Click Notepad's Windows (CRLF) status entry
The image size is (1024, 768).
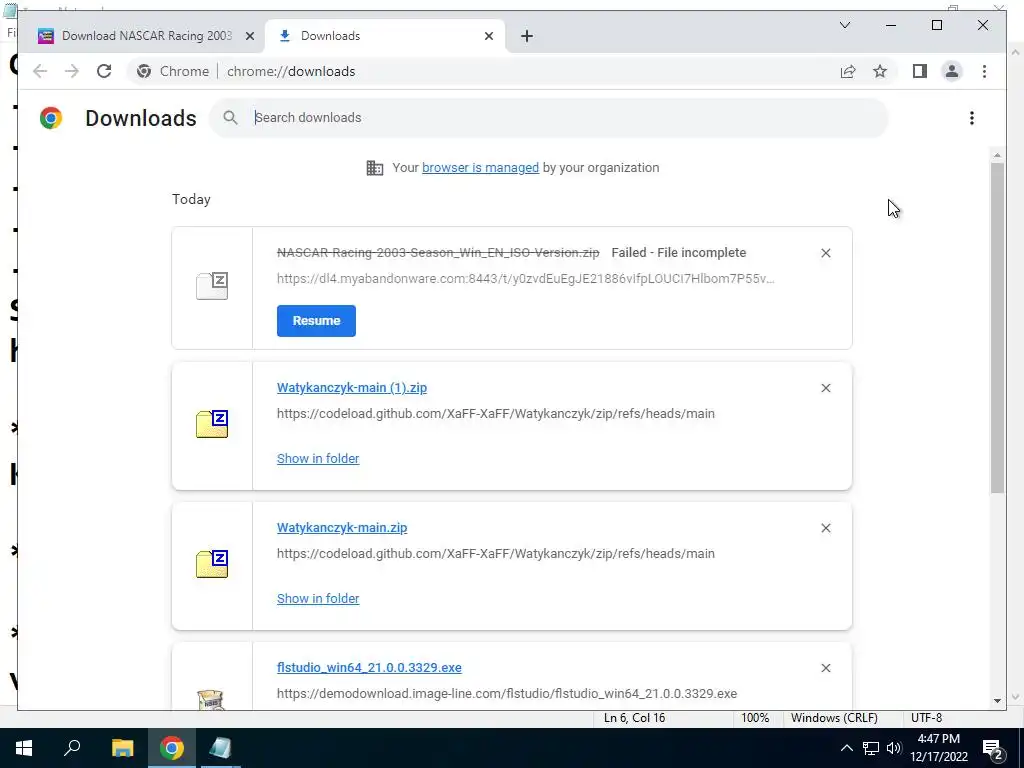tap(834, 718)
